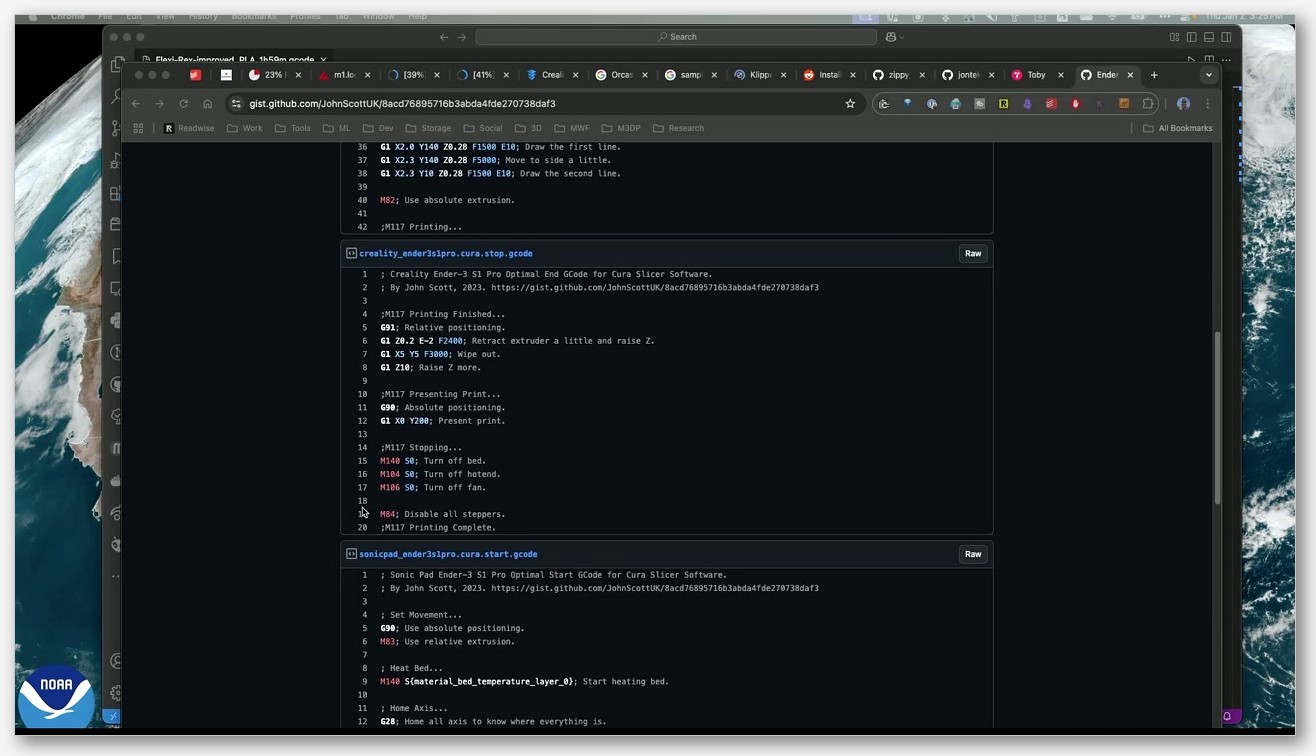This screenshot has width=1316, height=756.
Task: Open Chrome Extensions puzzle menu
Action: pyautogui.click(x=1148, y=103)
